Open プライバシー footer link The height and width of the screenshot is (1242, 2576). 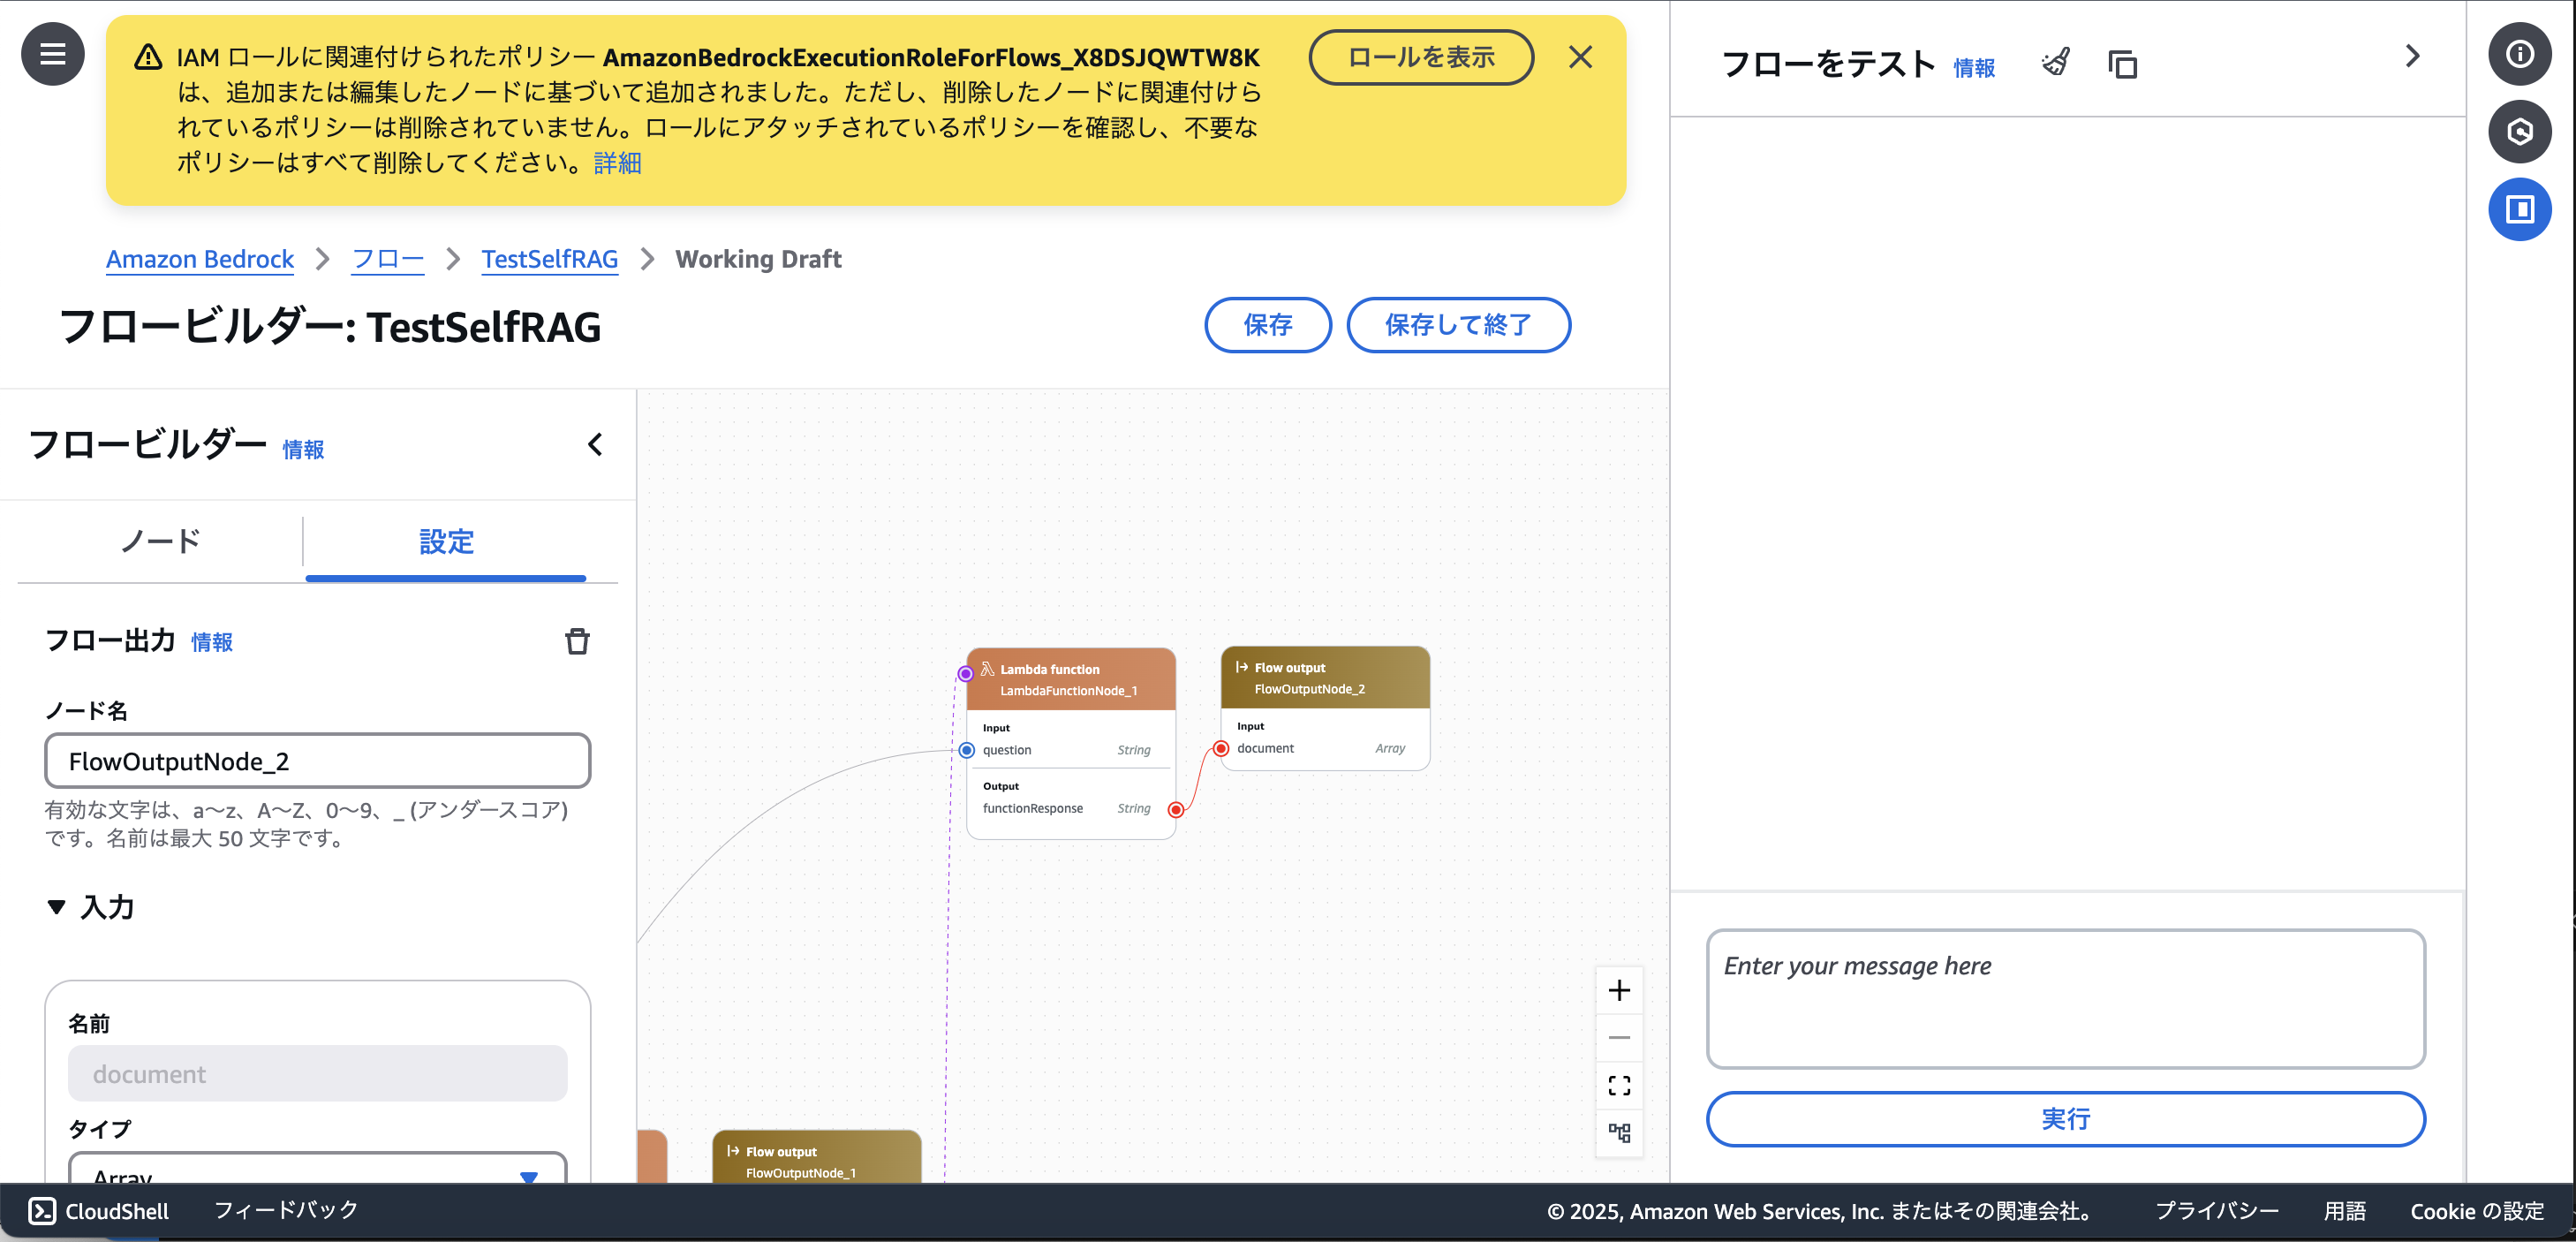pos(2217,1211)
